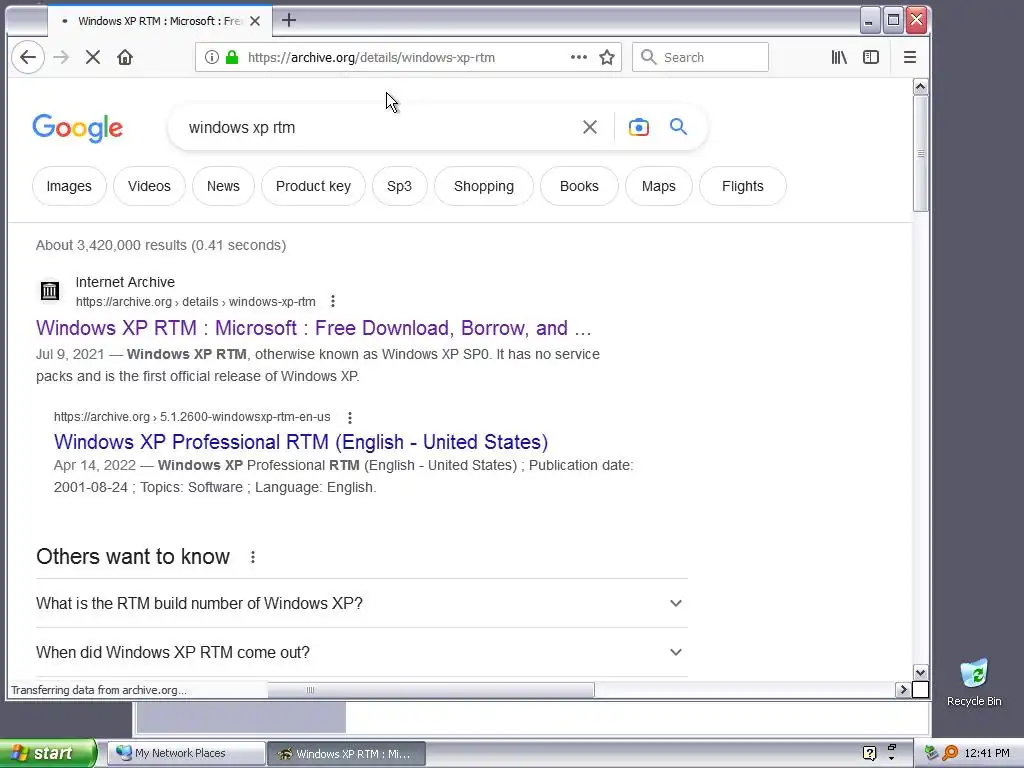1024x768 pixels.
Task: Open the Books filter
Action: click(x=579, y=186)
